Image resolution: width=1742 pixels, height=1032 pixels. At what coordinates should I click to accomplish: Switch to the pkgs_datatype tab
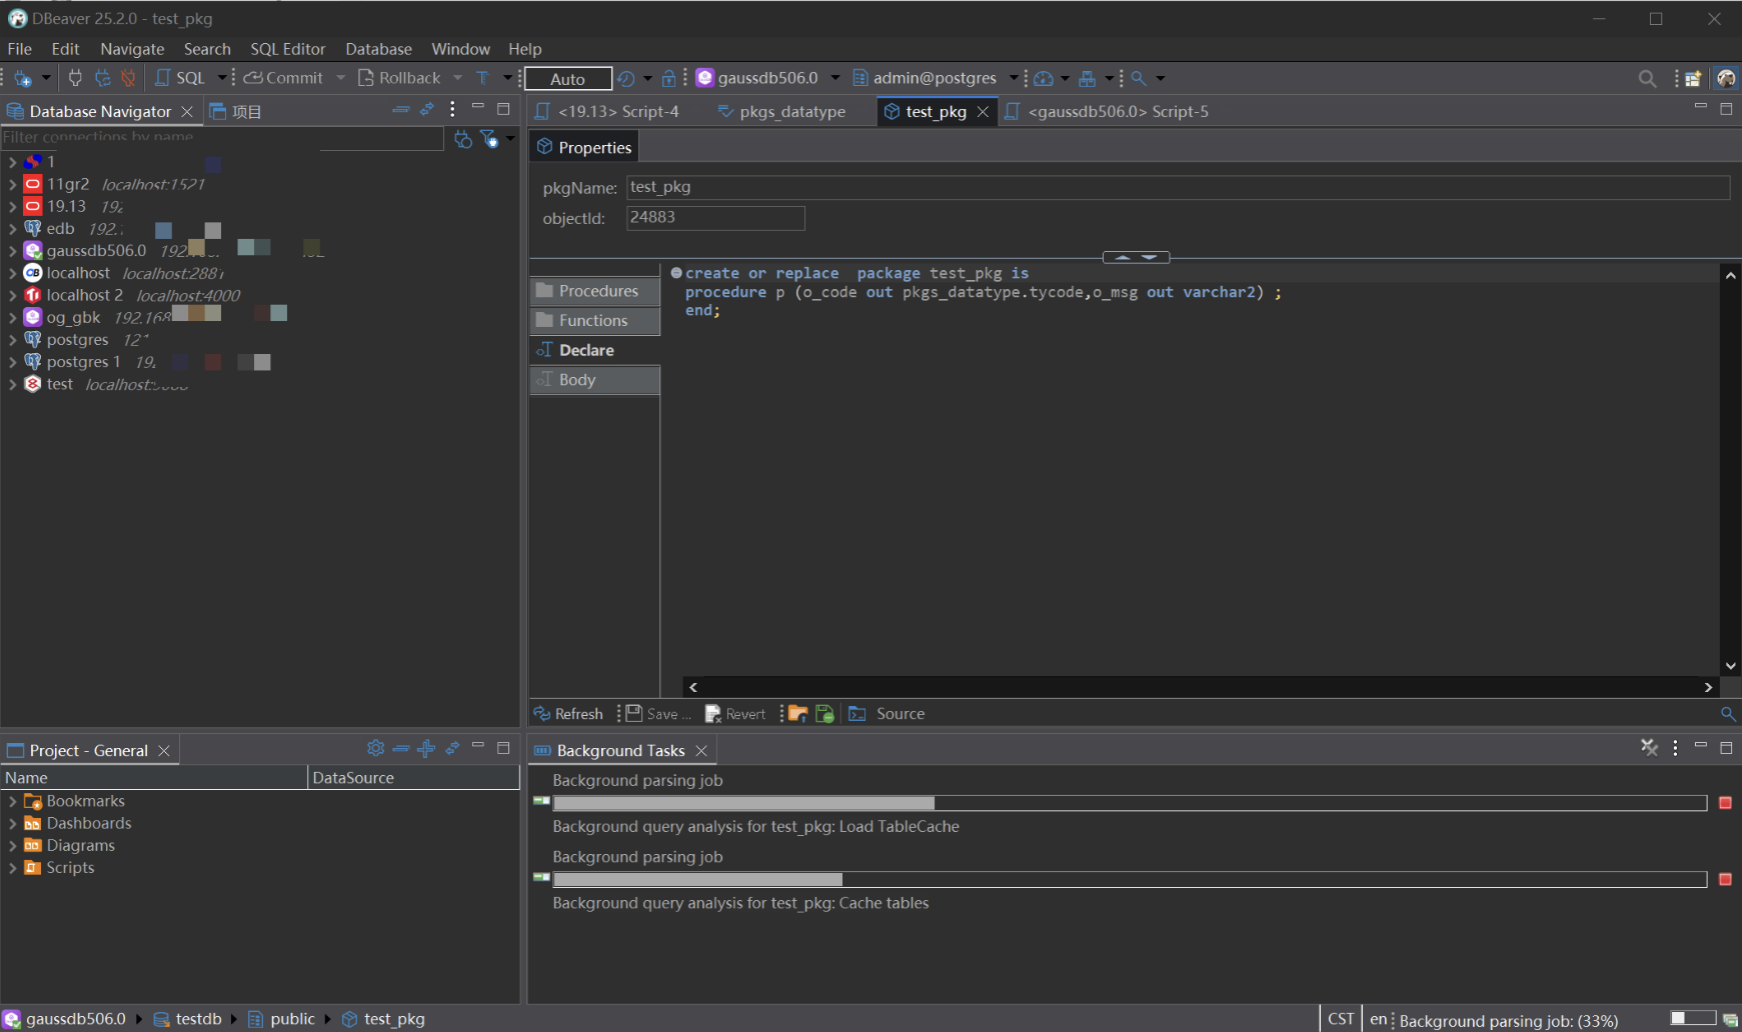[791, 112]
